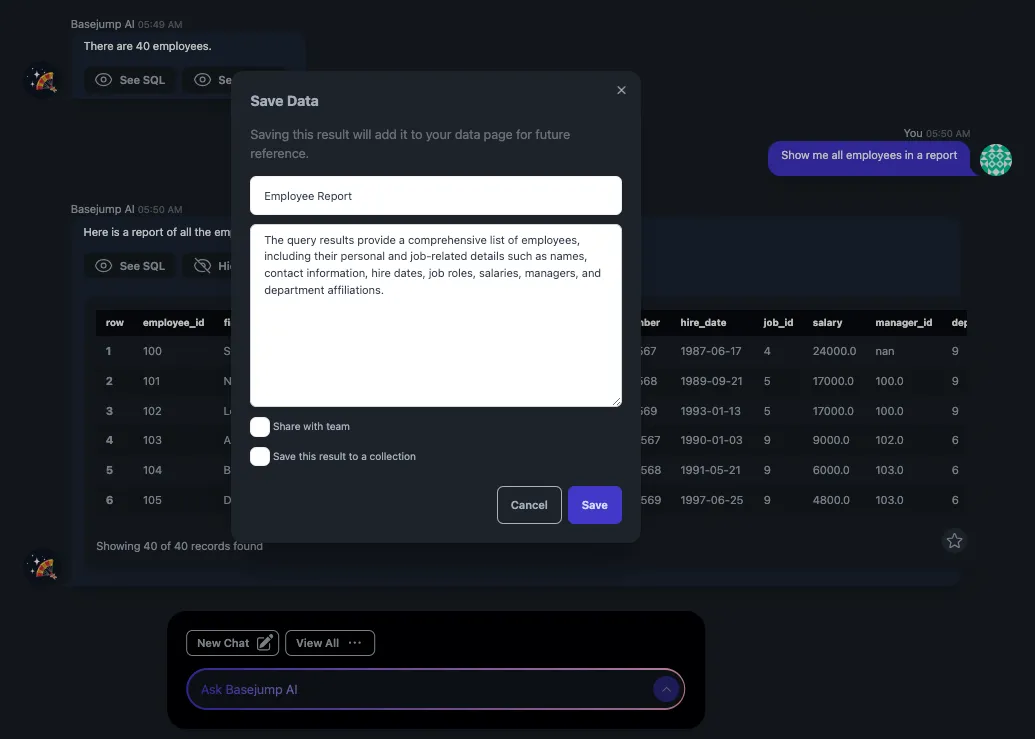This screenshot has width=1035, height=739.
Task: Click the employee_id column header
Action: click(174, 323)
